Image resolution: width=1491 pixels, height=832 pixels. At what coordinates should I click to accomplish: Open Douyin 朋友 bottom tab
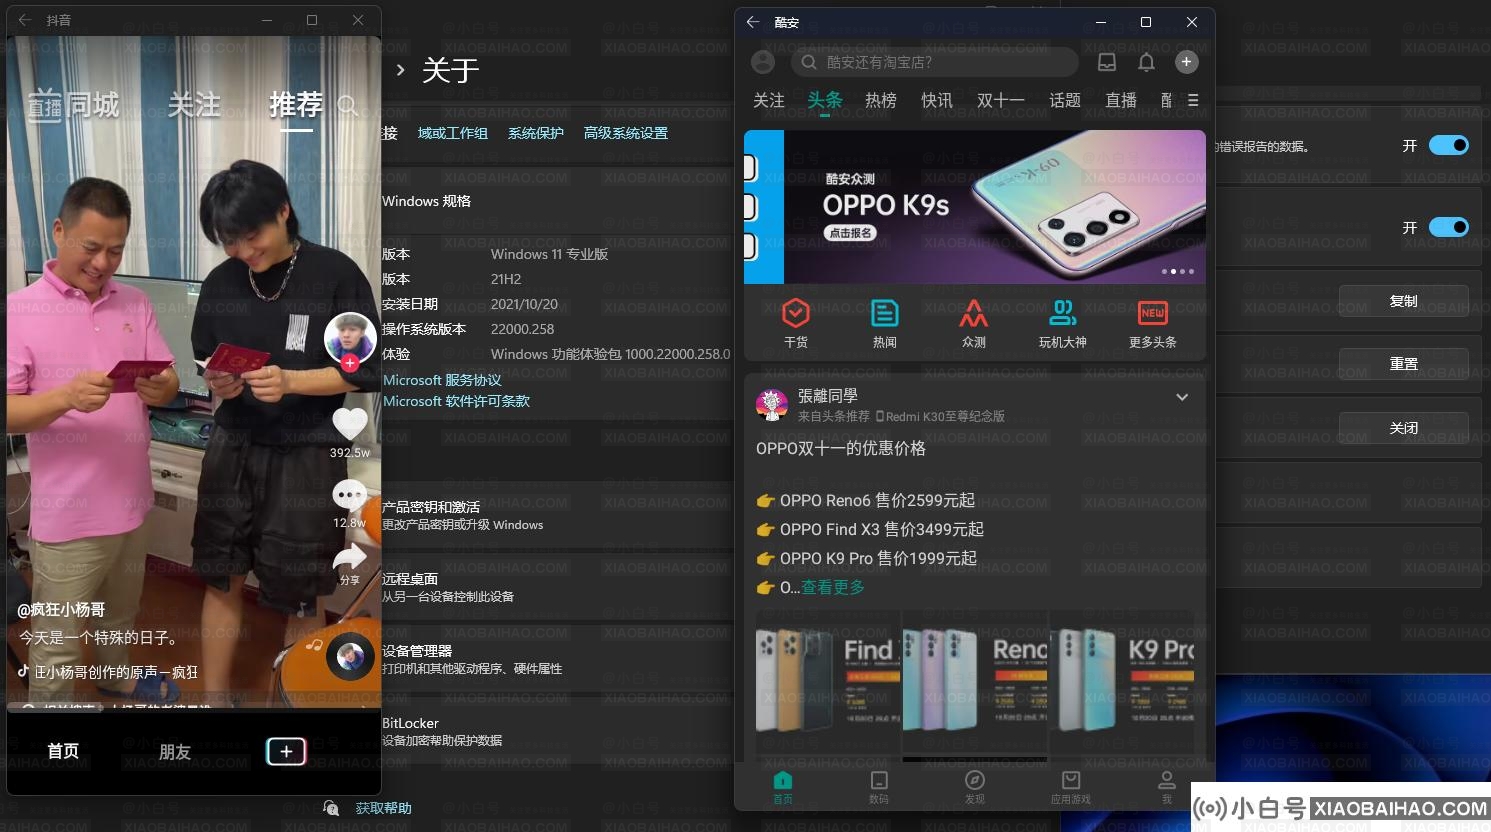point(175,752)
